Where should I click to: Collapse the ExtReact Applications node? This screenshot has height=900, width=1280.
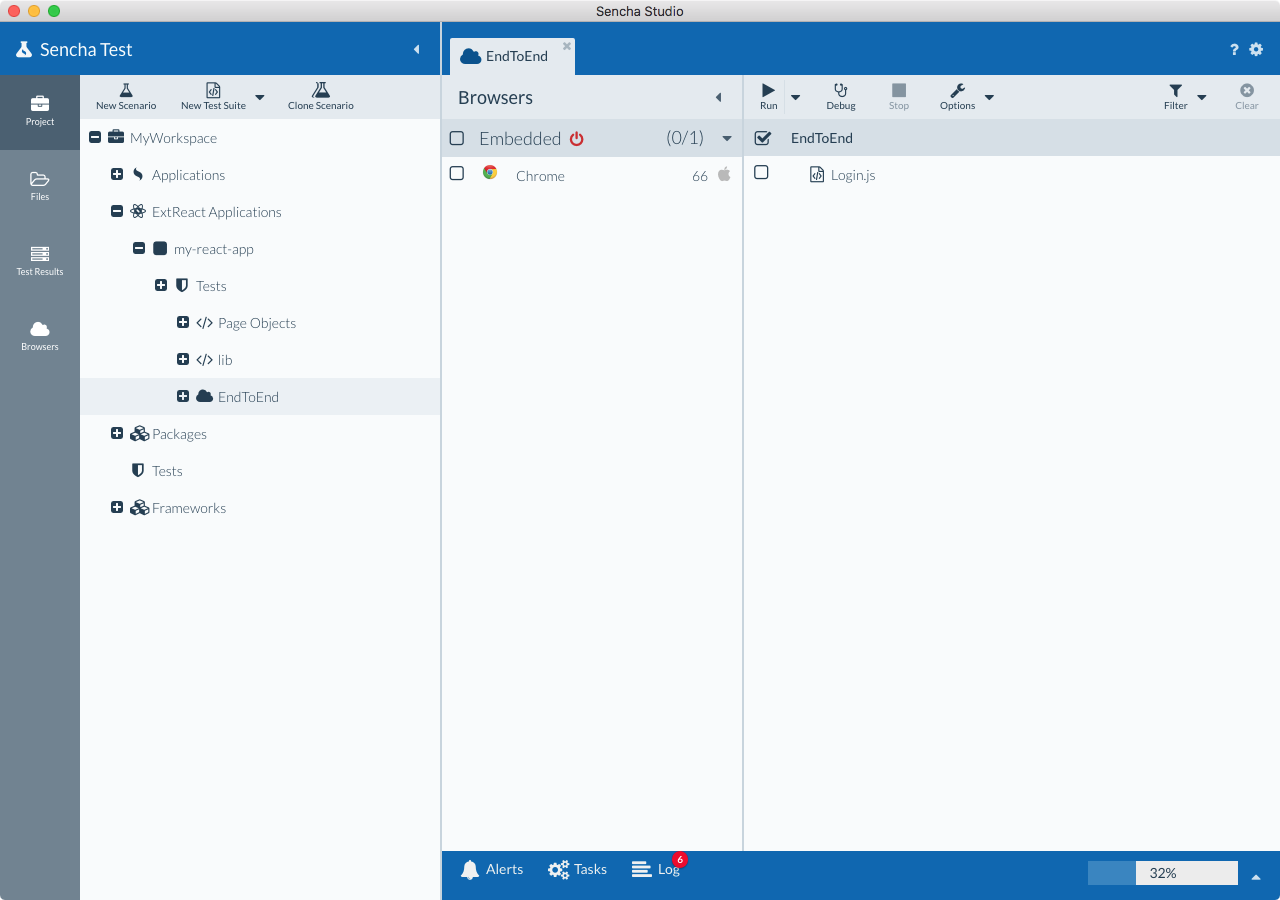coord(117,211)
